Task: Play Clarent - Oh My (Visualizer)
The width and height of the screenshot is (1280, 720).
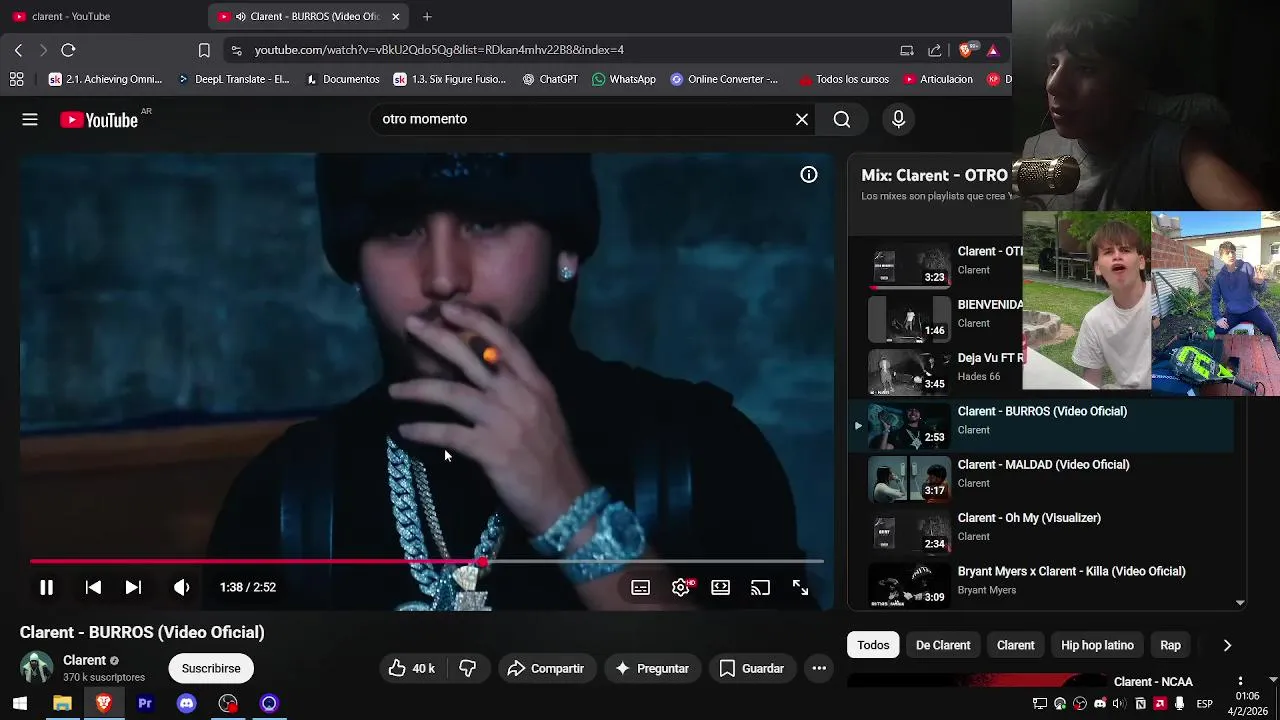Action: tap(1029, 518)
